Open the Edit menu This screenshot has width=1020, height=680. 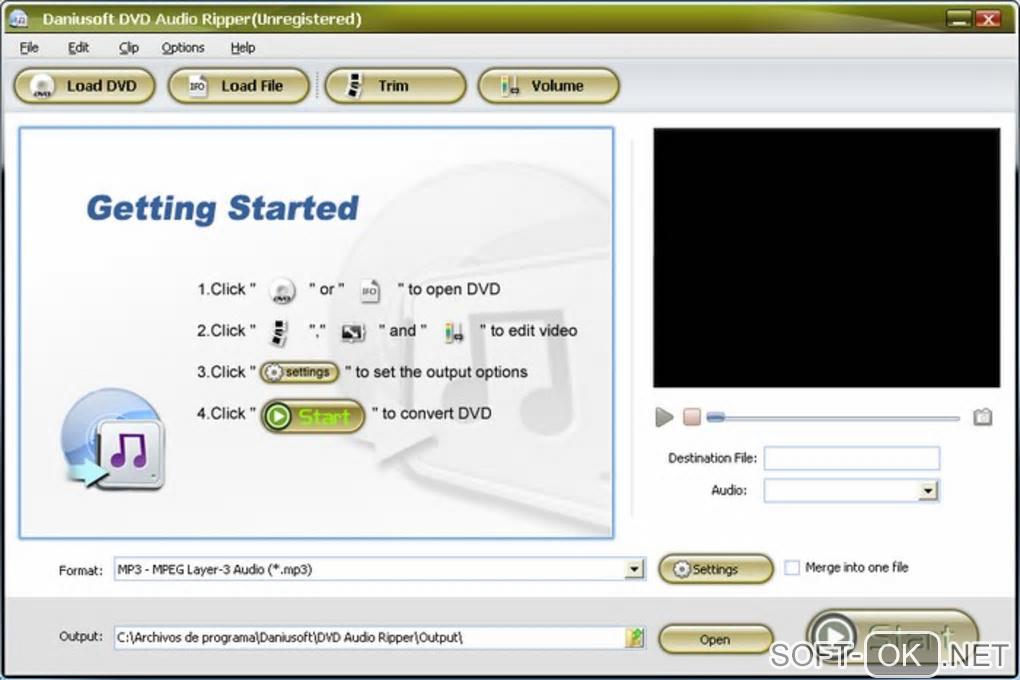(x=78, y=48)
